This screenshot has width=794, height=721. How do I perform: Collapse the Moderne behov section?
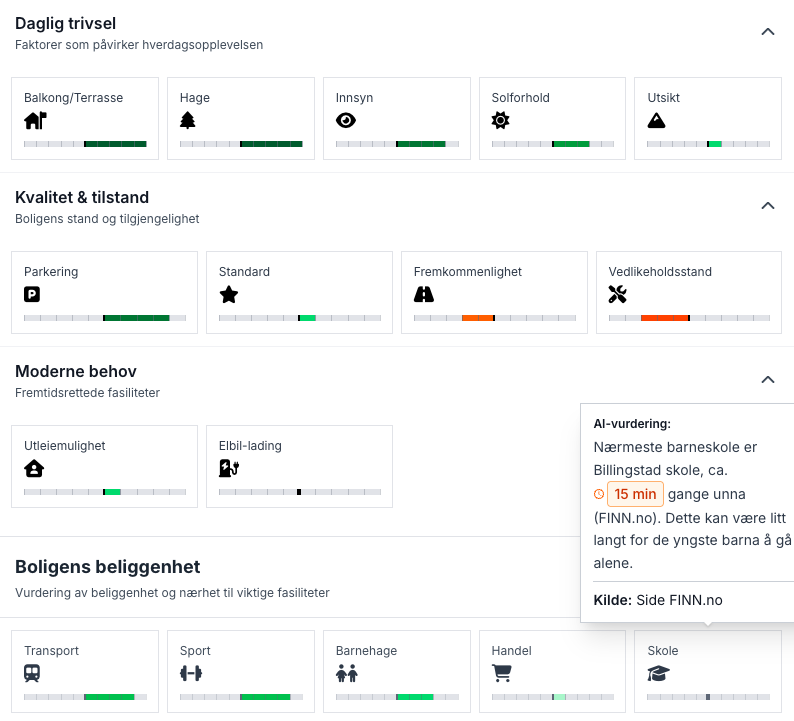click(768, 380)
